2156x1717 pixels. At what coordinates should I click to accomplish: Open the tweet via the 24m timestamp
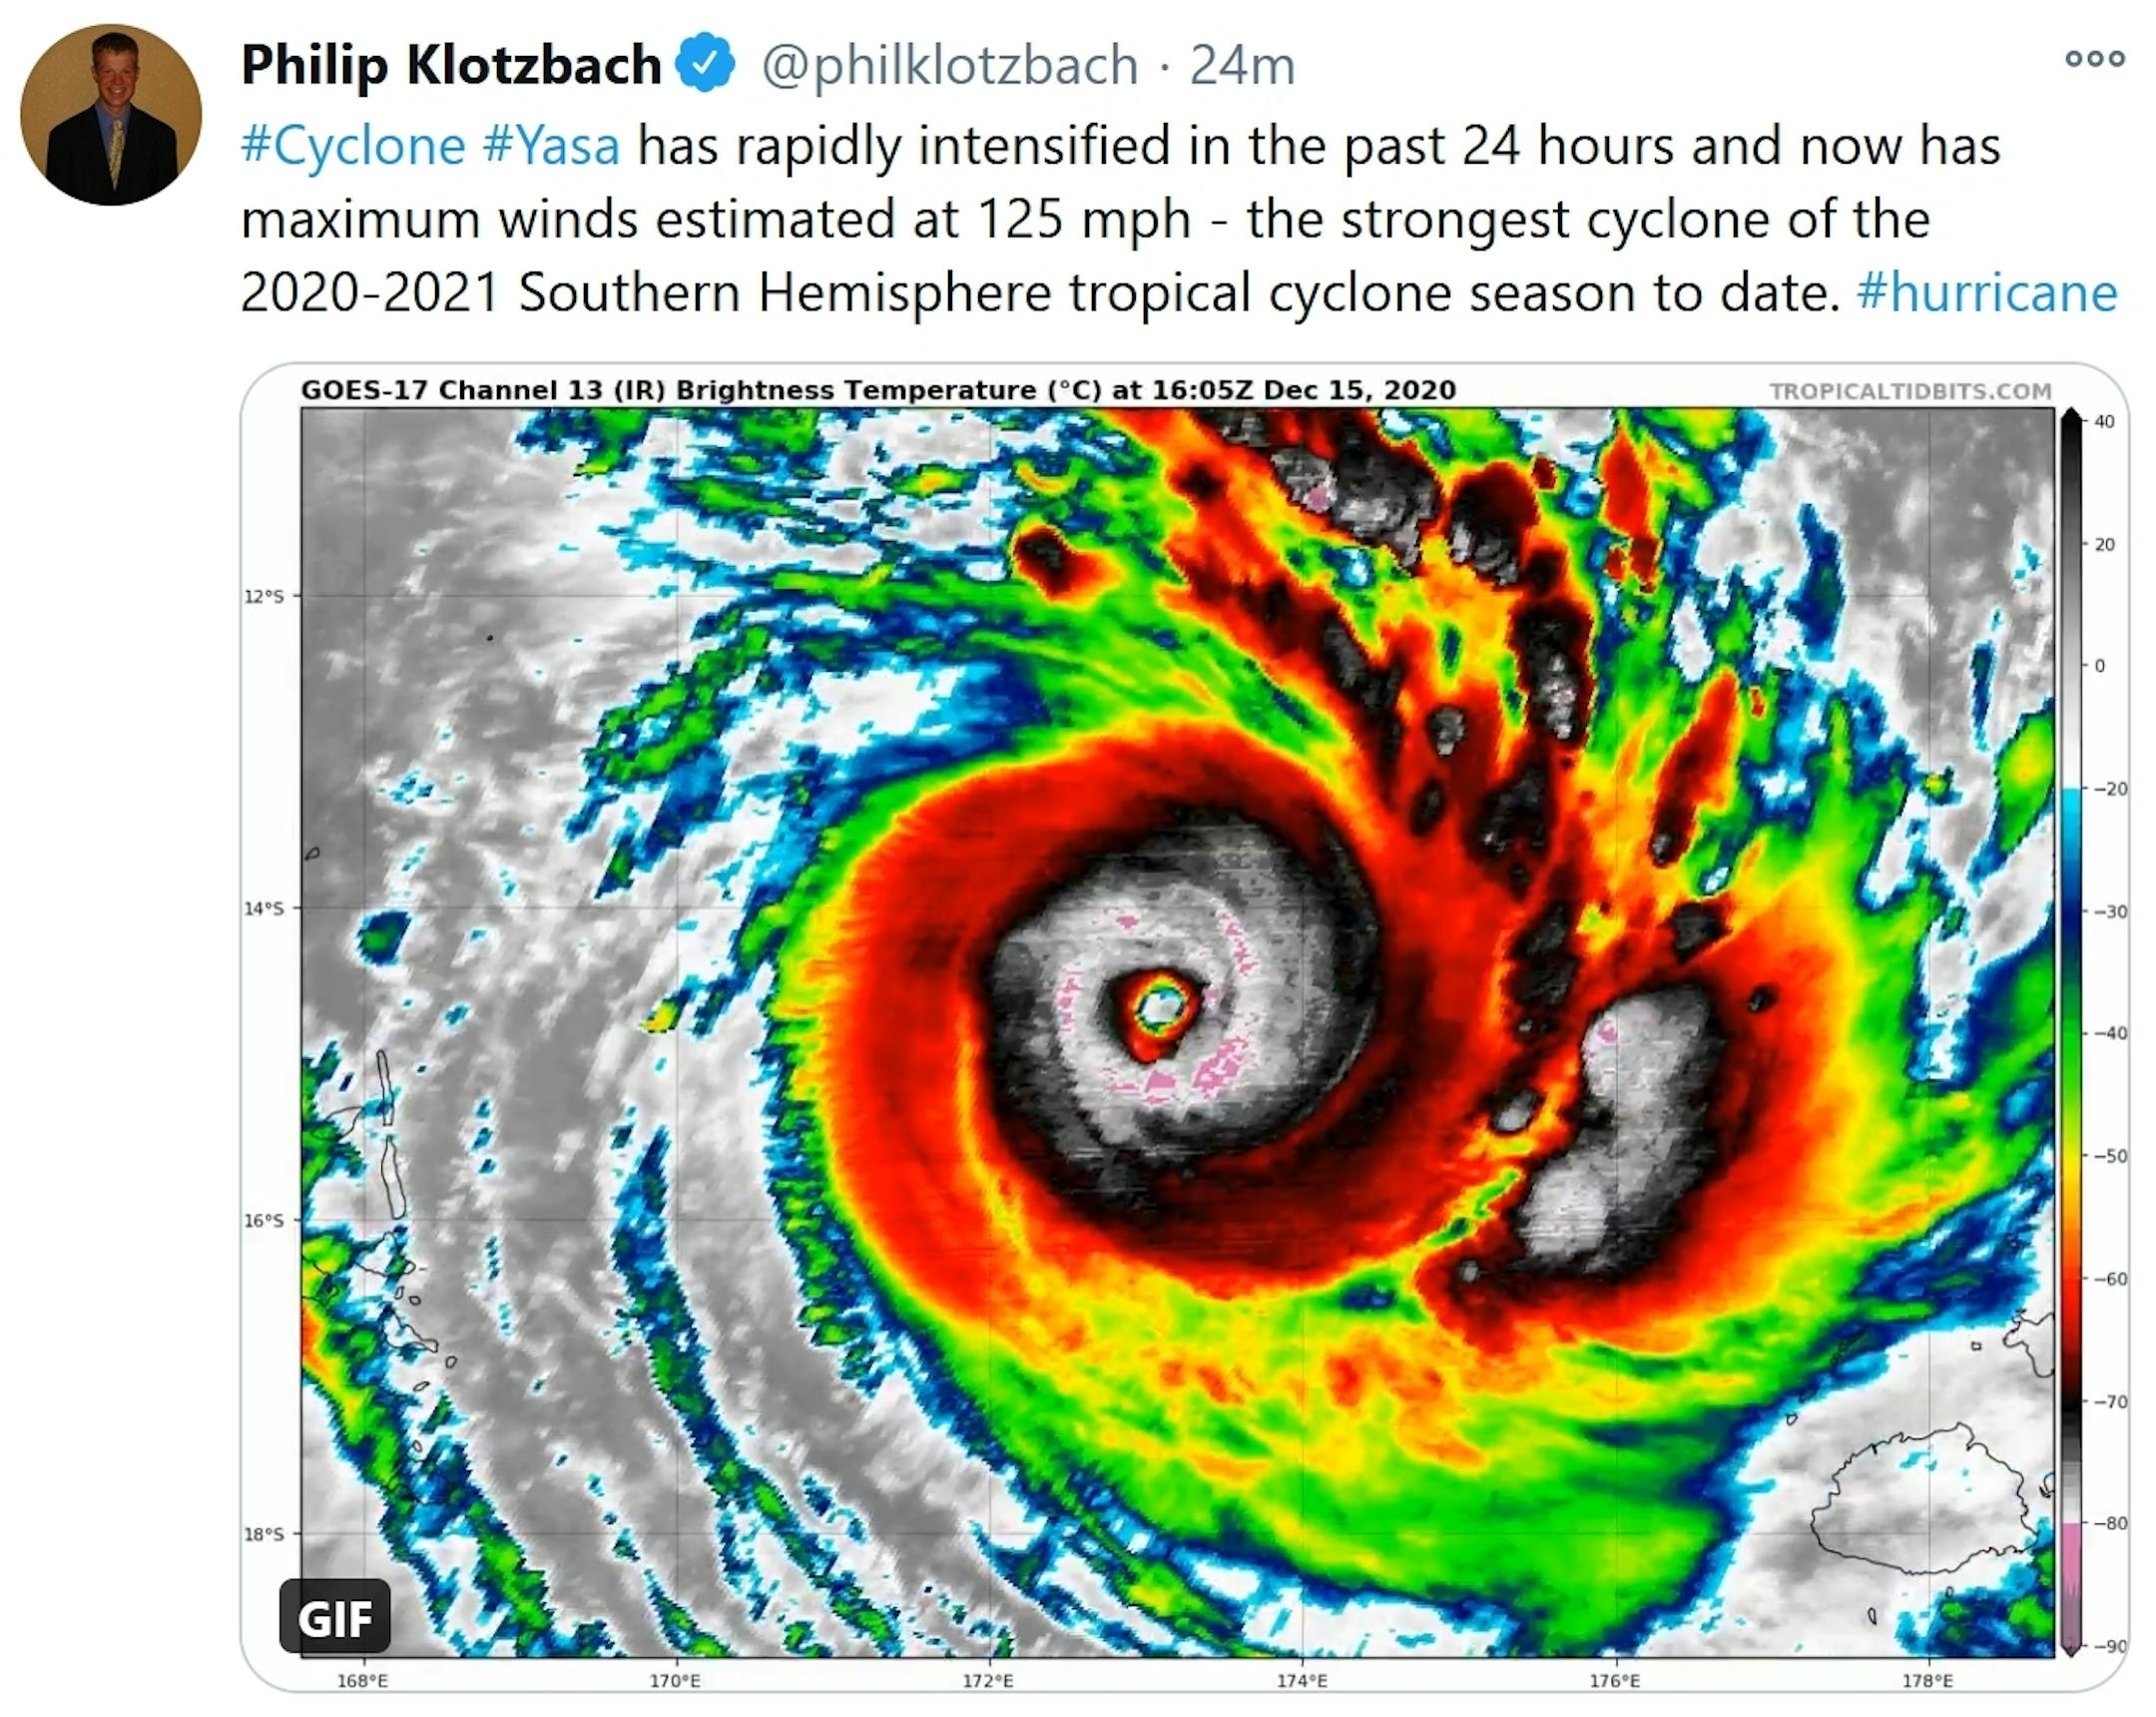(x=1242, y=65)
